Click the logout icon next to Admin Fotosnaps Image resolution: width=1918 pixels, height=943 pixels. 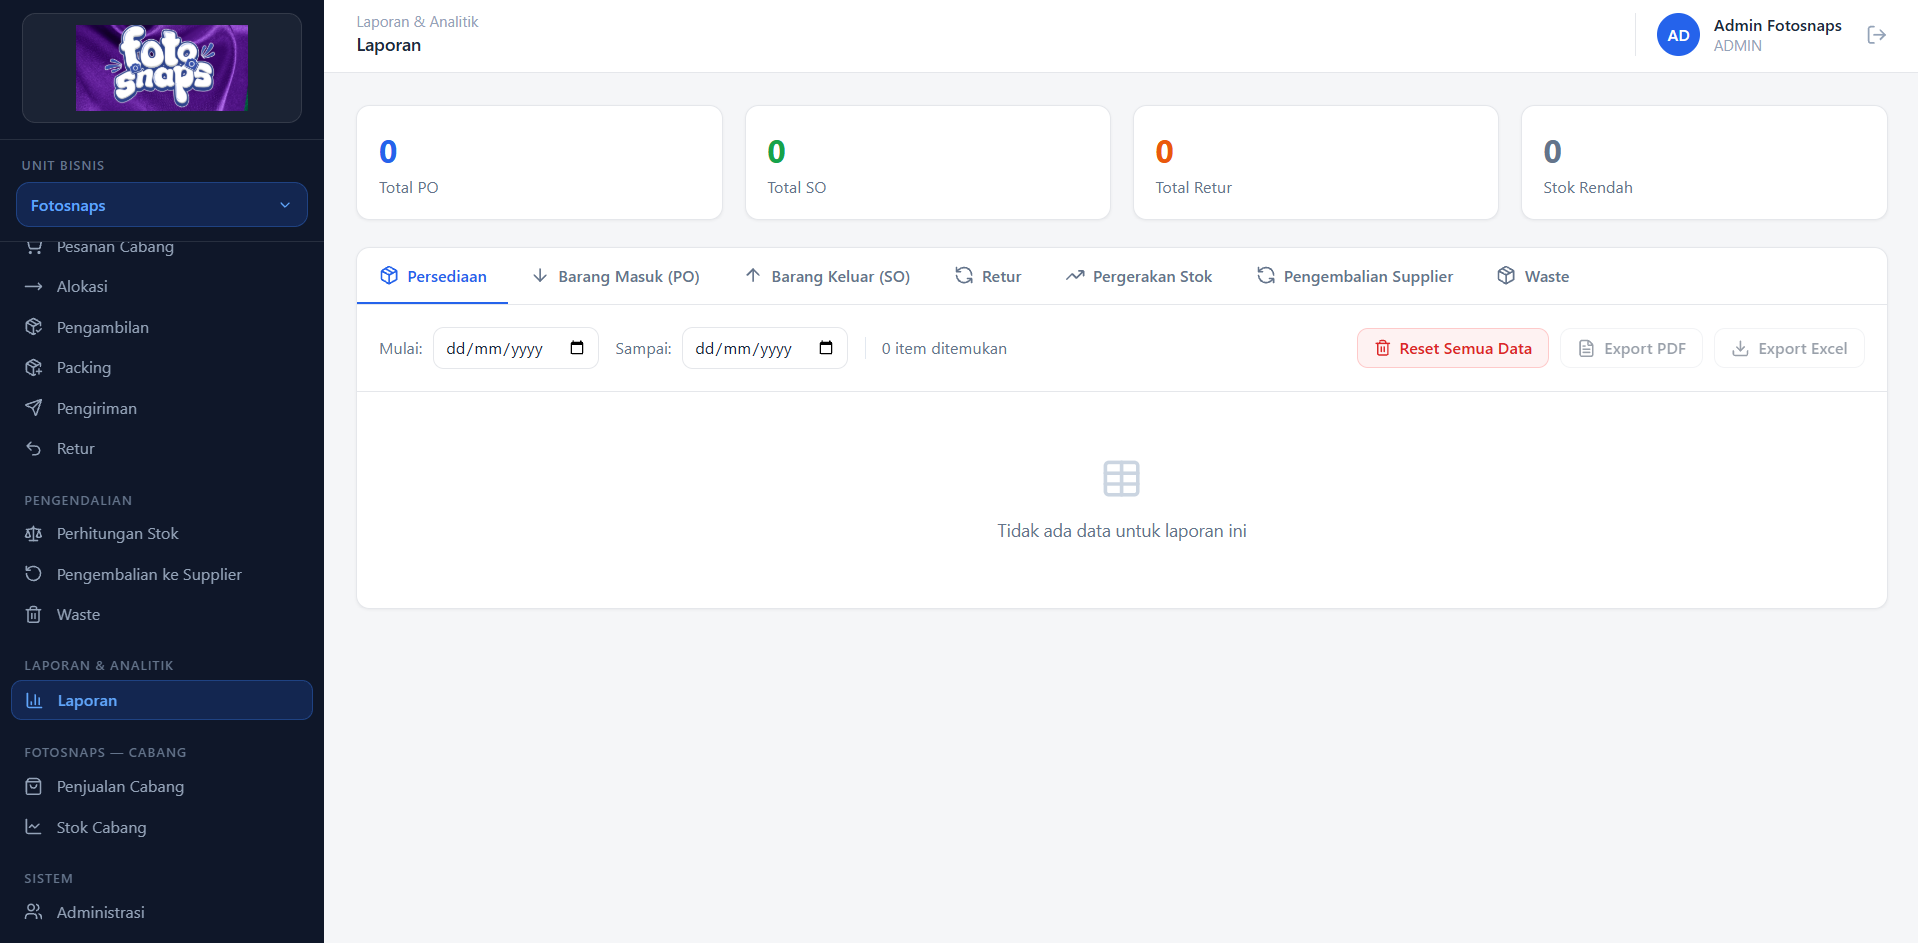coord(1876,35)
